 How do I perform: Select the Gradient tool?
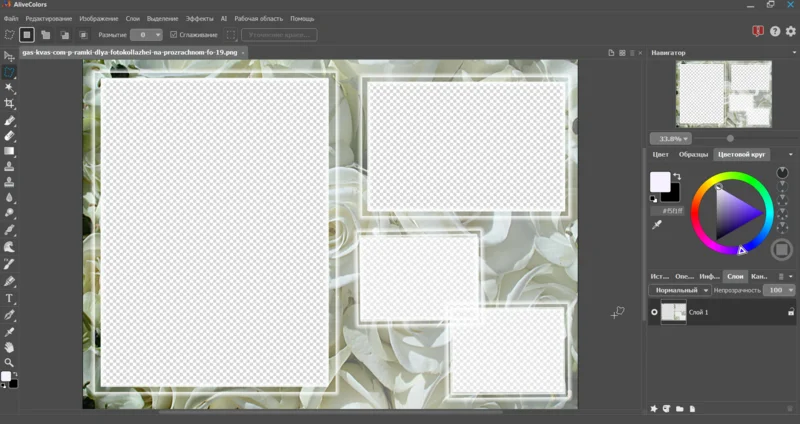tap(10, 151)
